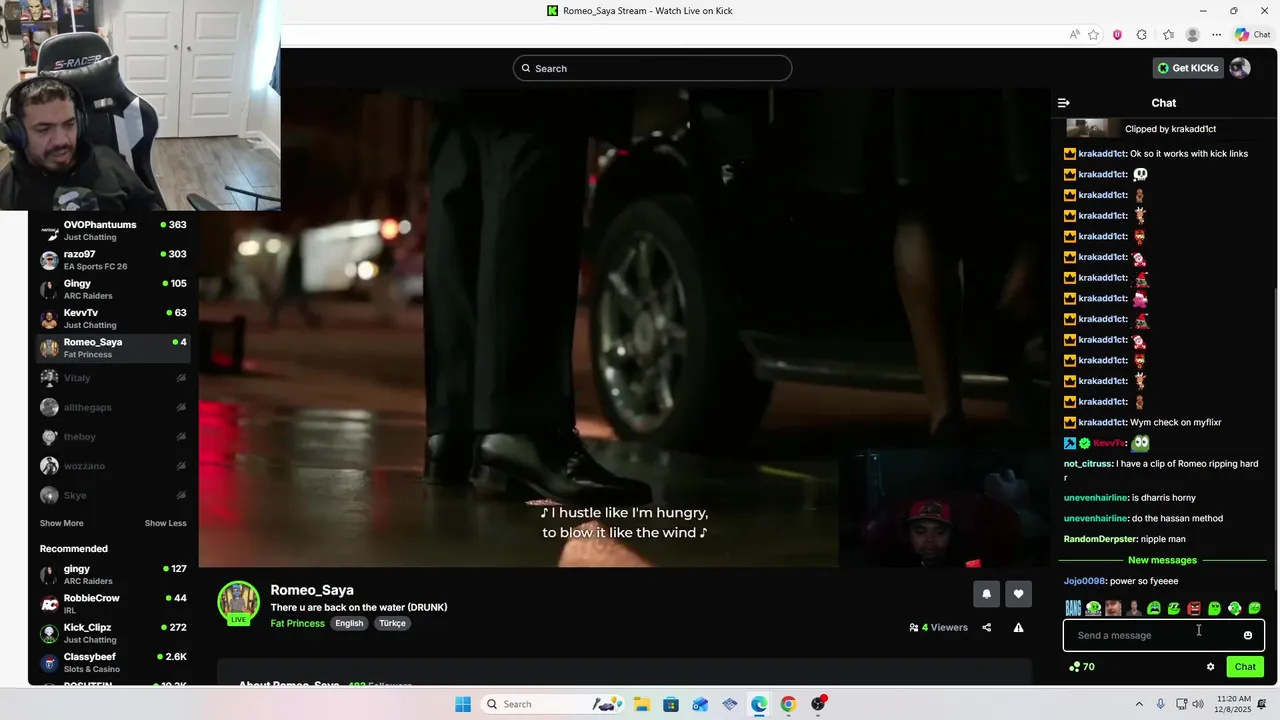Jump to New messages in chat

[1162, 560]
